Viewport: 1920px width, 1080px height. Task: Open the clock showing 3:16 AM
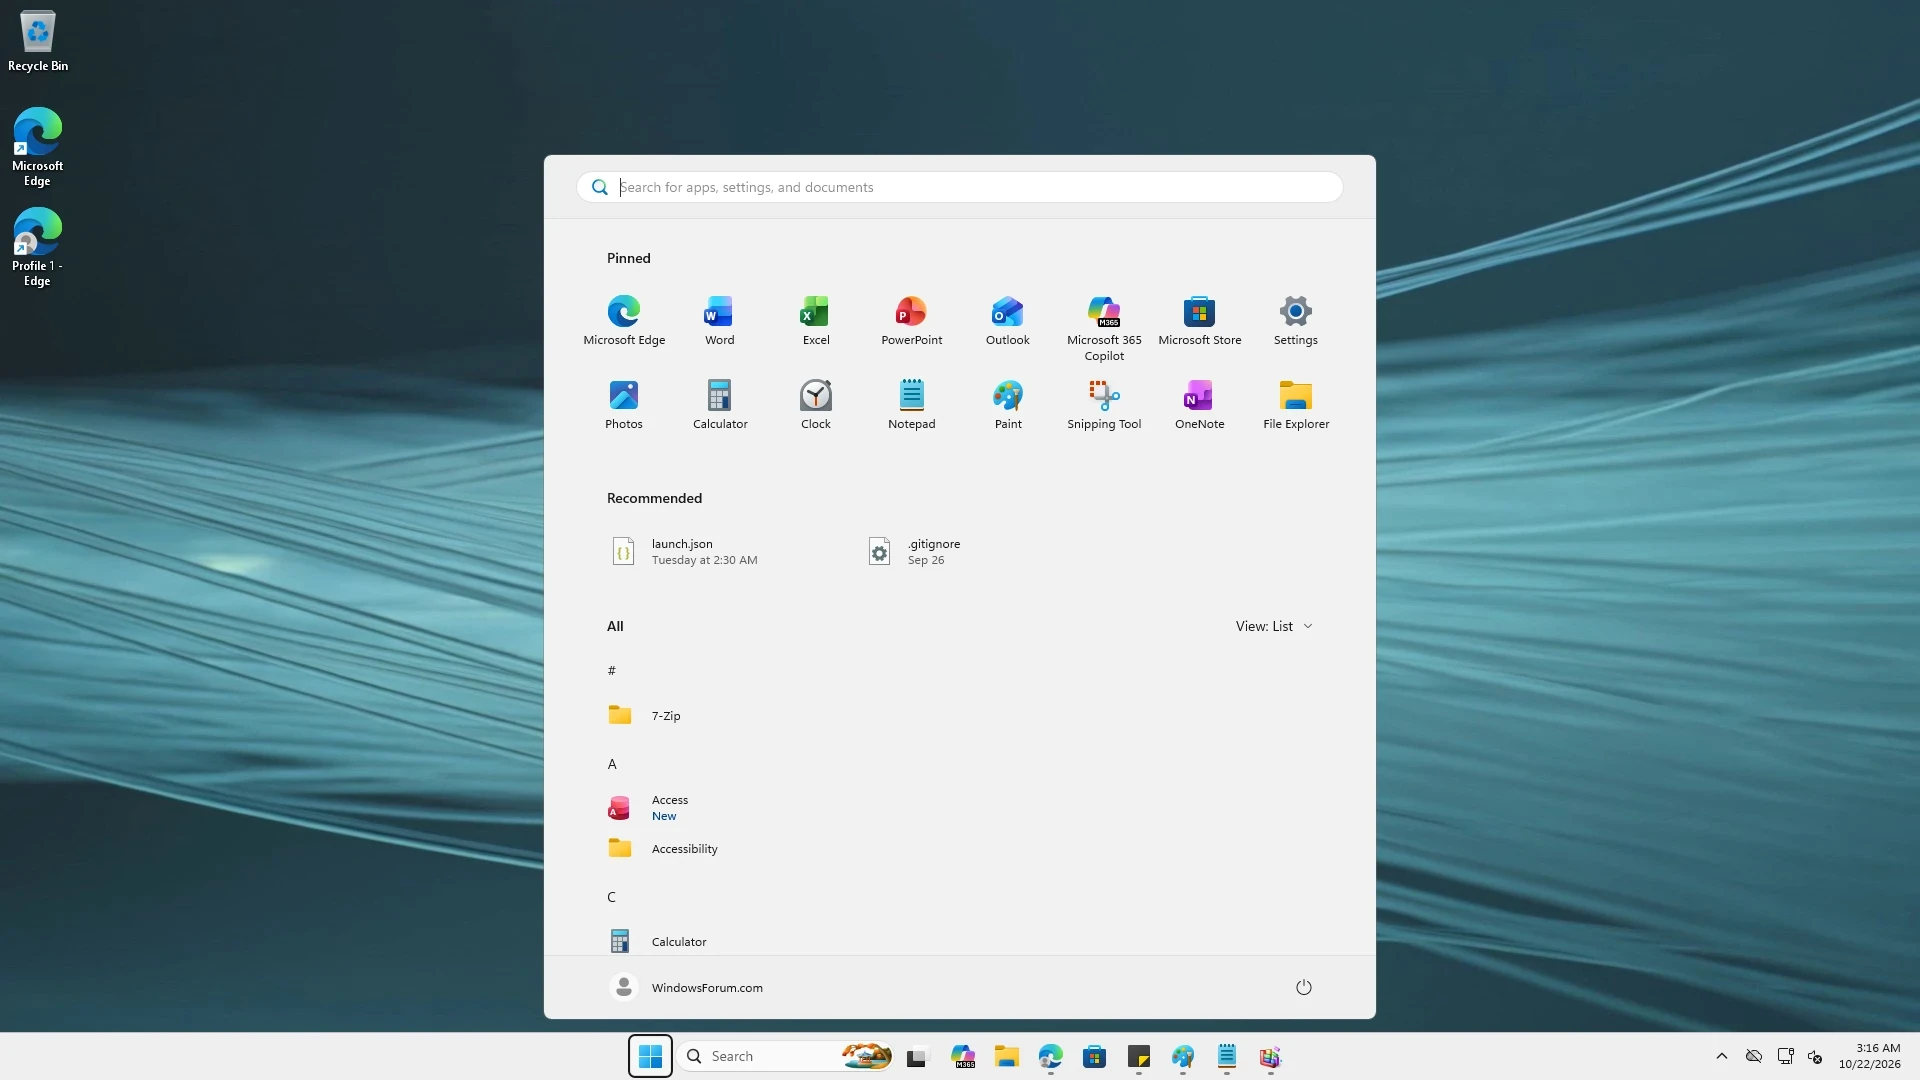click(x=1869, y=1056)
